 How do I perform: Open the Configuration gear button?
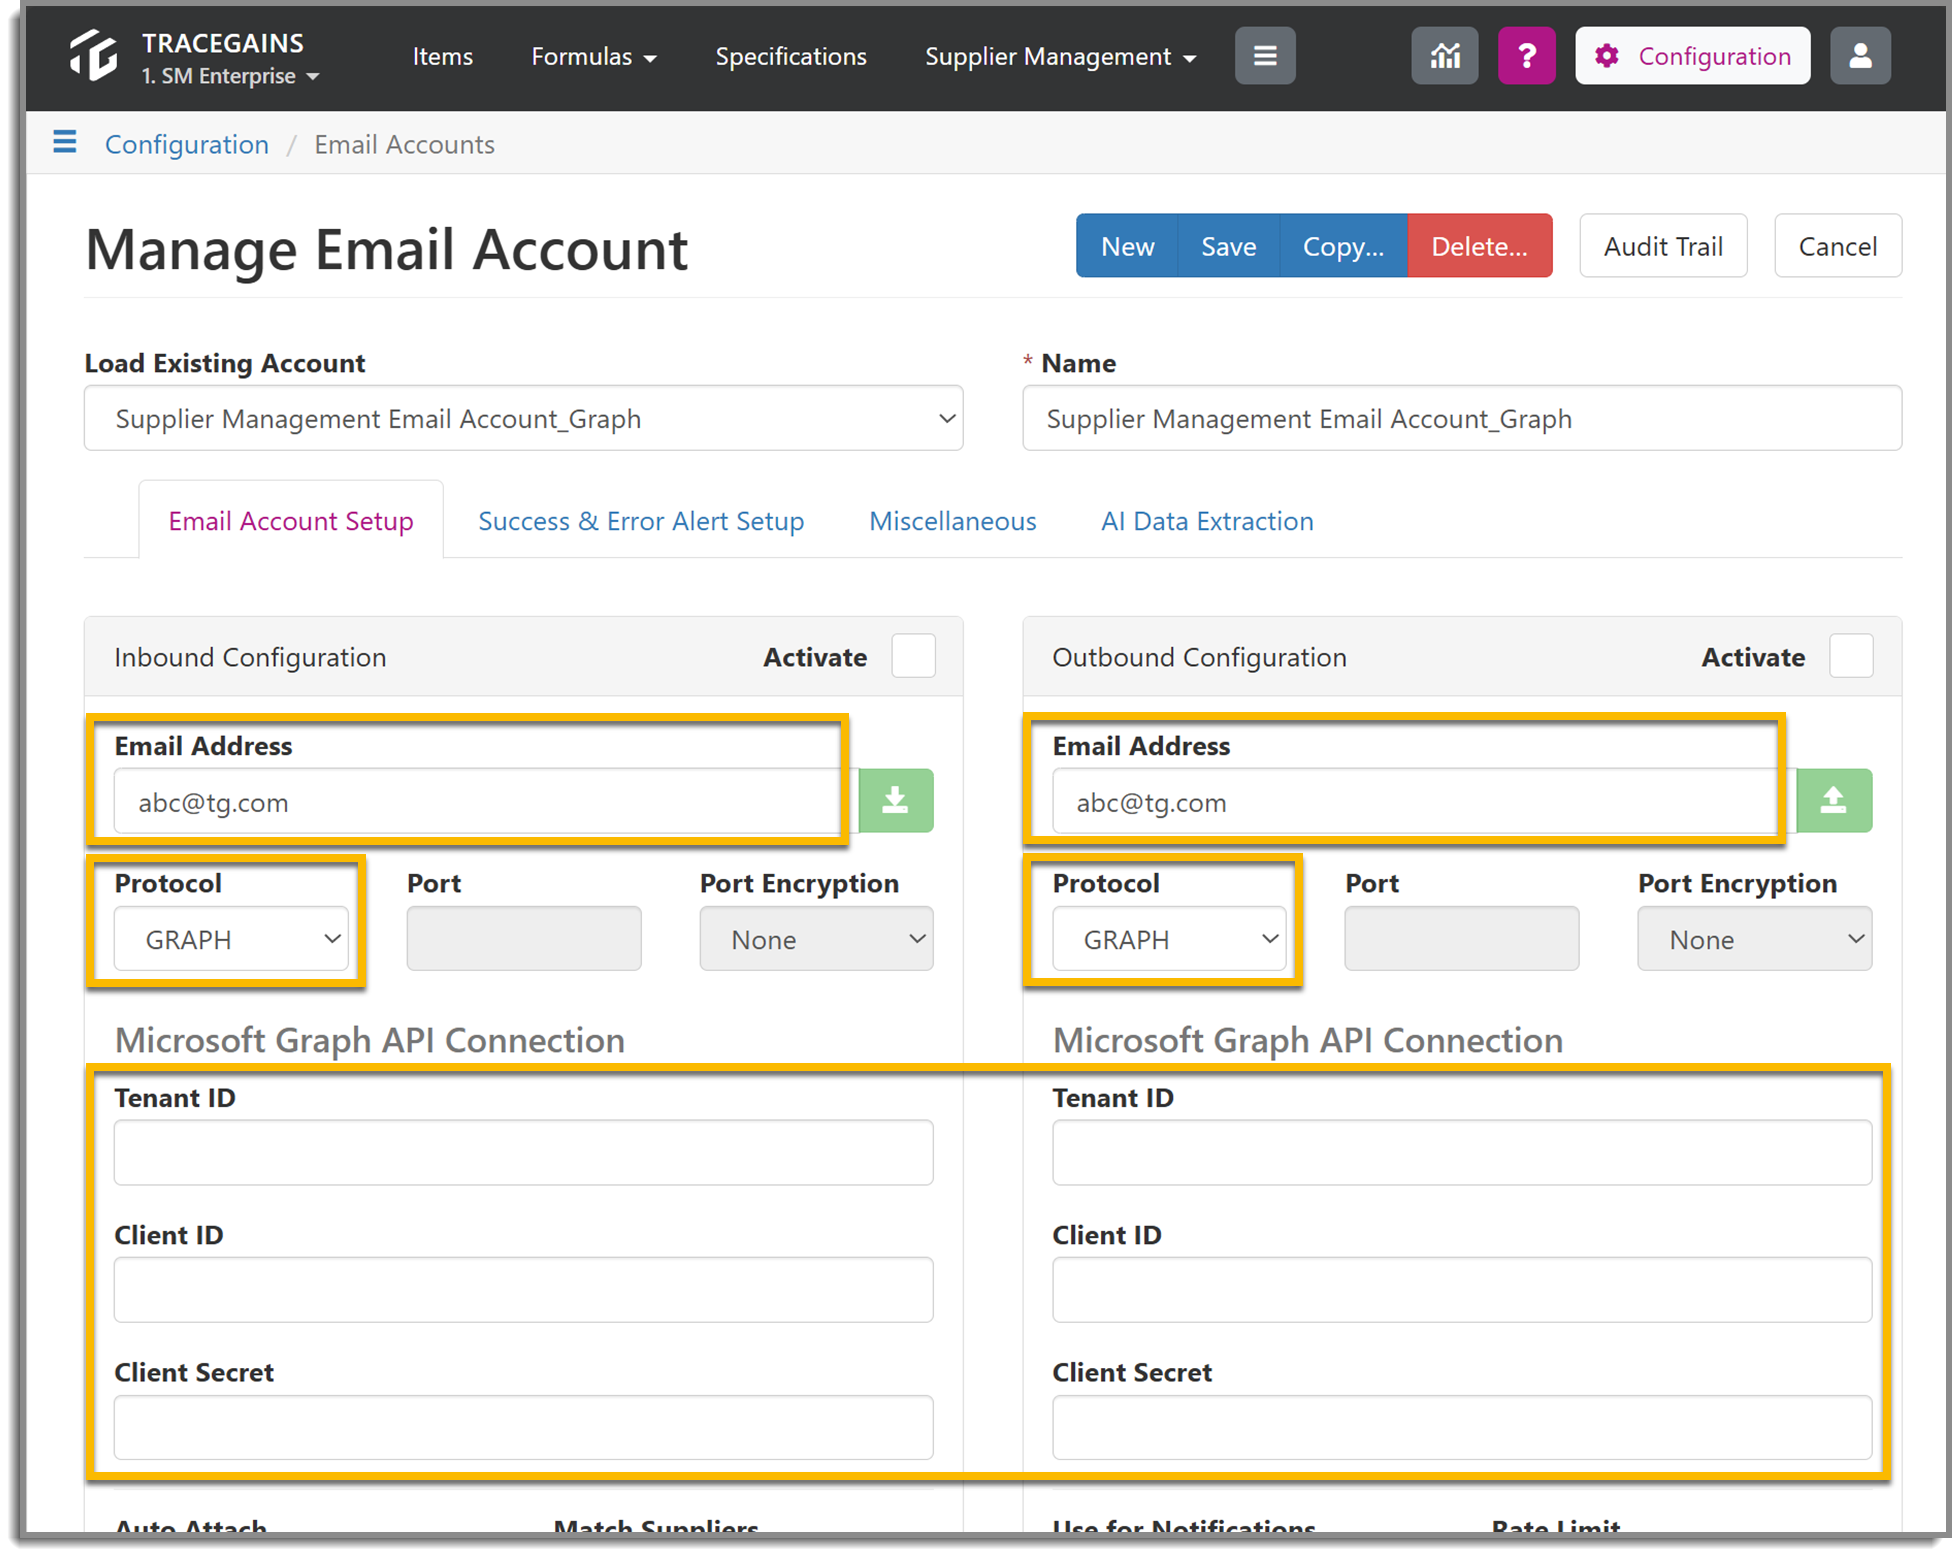1692,56
